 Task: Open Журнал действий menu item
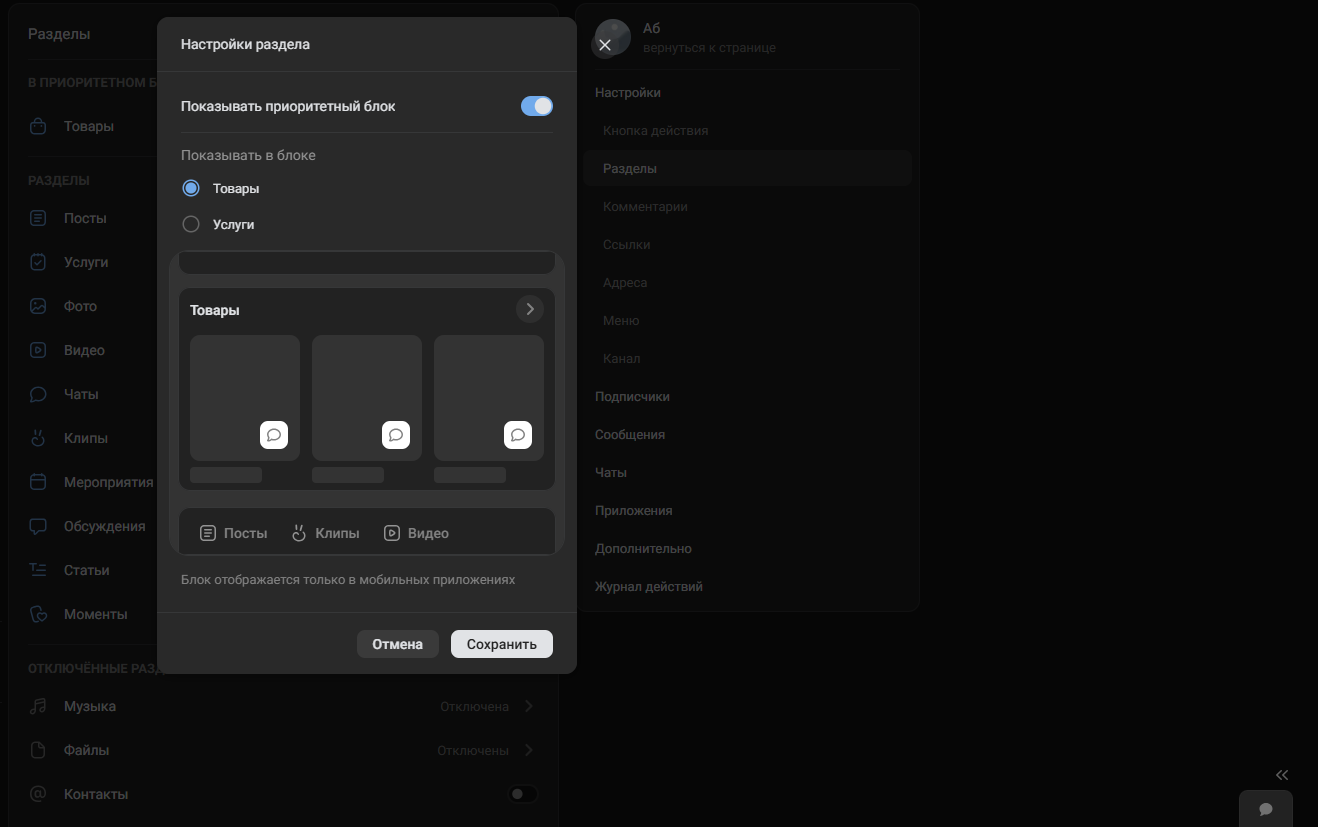pyautogui.click(x=649, y=587)
